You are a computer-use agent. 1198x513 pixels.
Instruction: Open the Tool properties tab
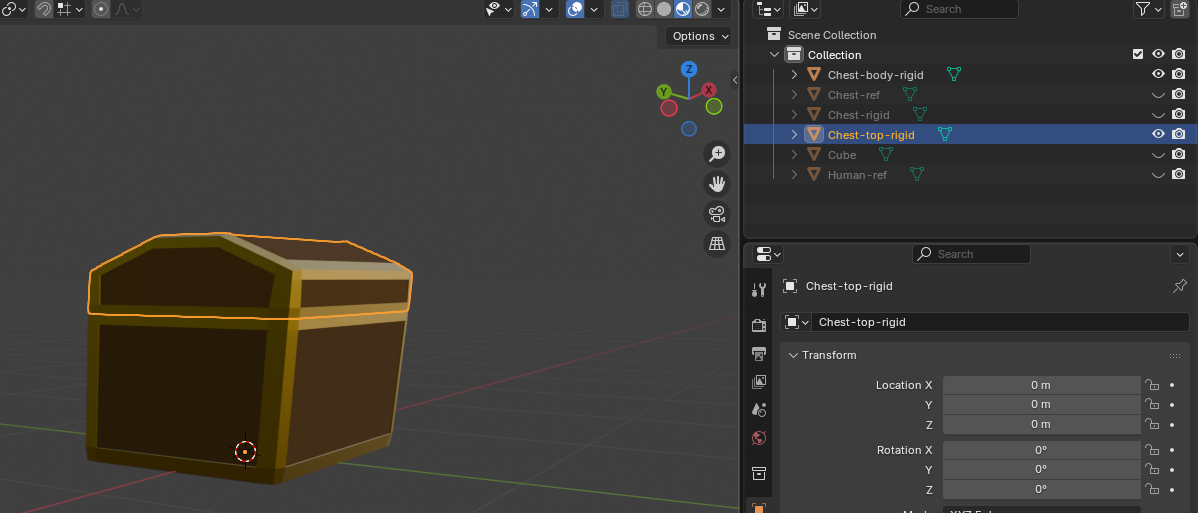[759, 290]
